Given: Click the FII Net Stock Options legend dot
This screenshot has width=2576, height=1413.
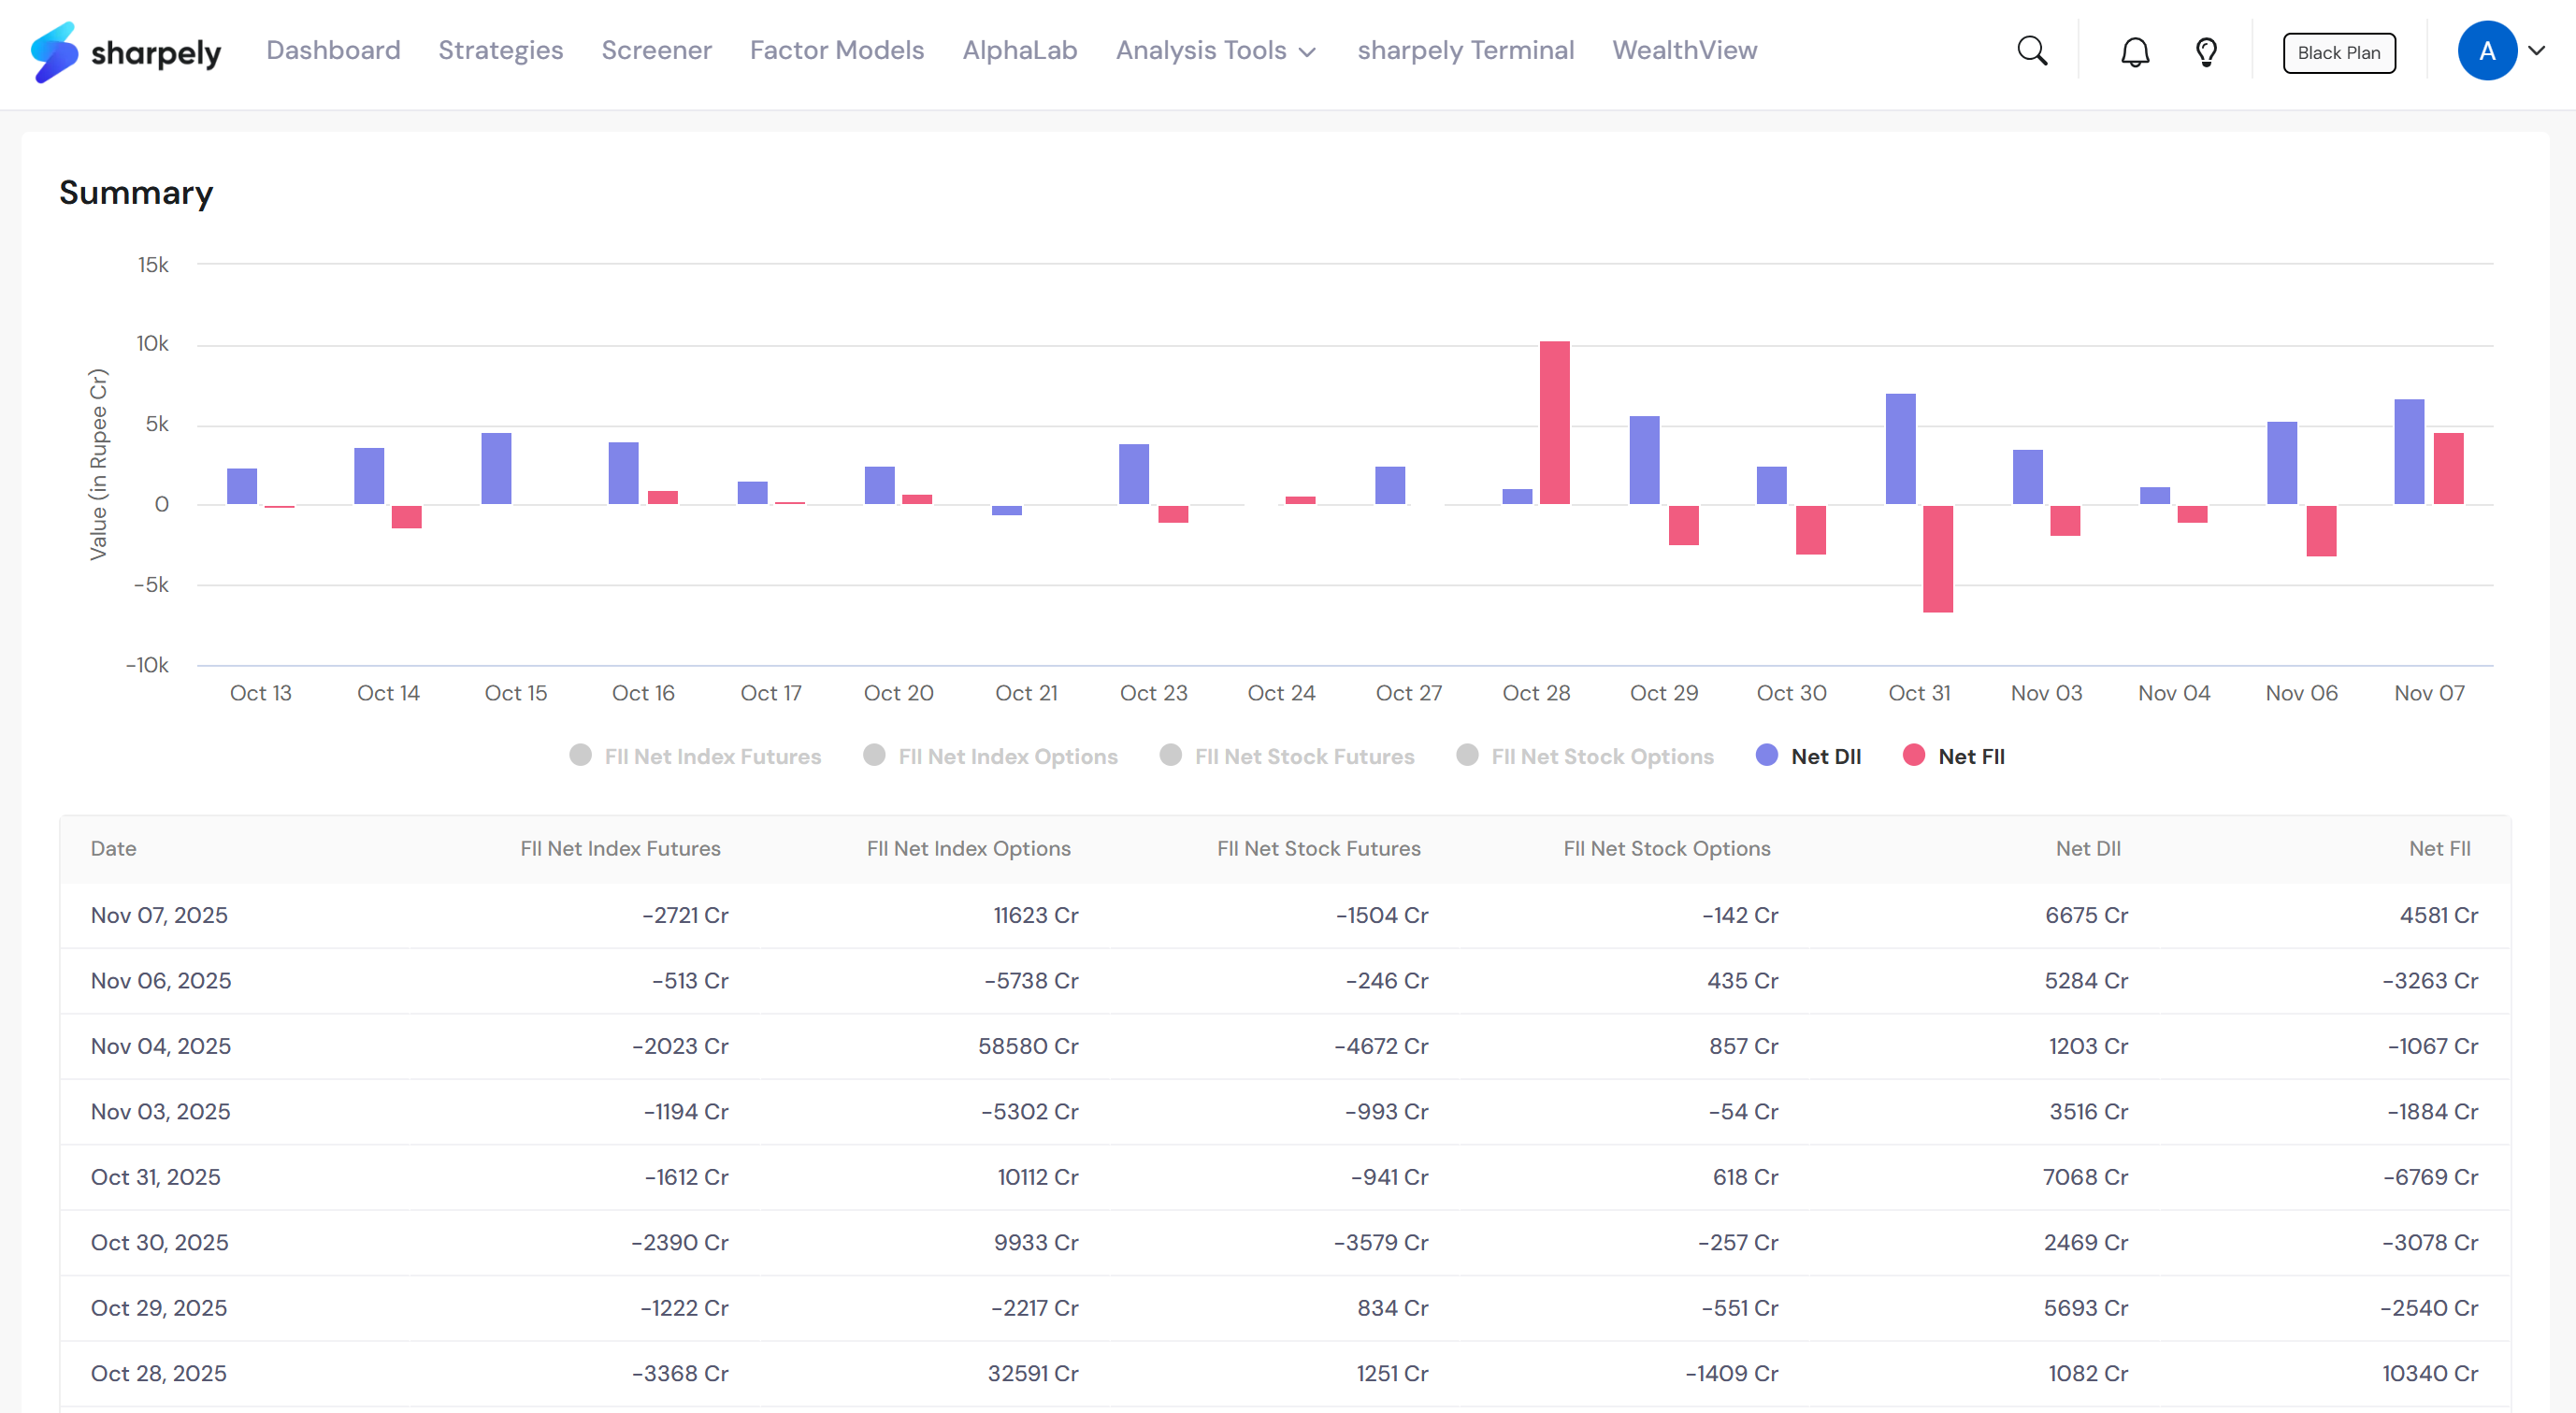Looking at the screenshot, I should [1467, 756].
